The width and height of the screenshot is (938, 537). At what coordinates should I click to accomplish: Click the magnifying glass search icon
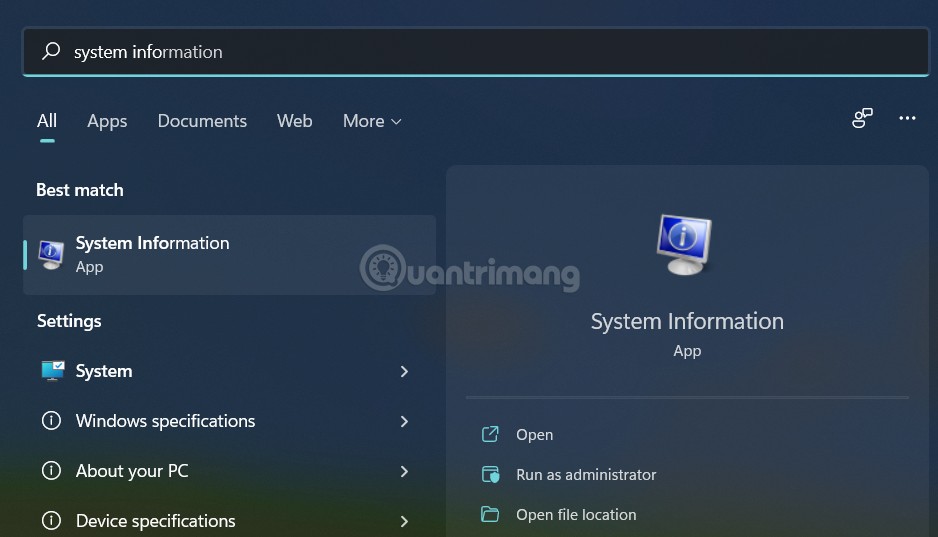point(51,51)
